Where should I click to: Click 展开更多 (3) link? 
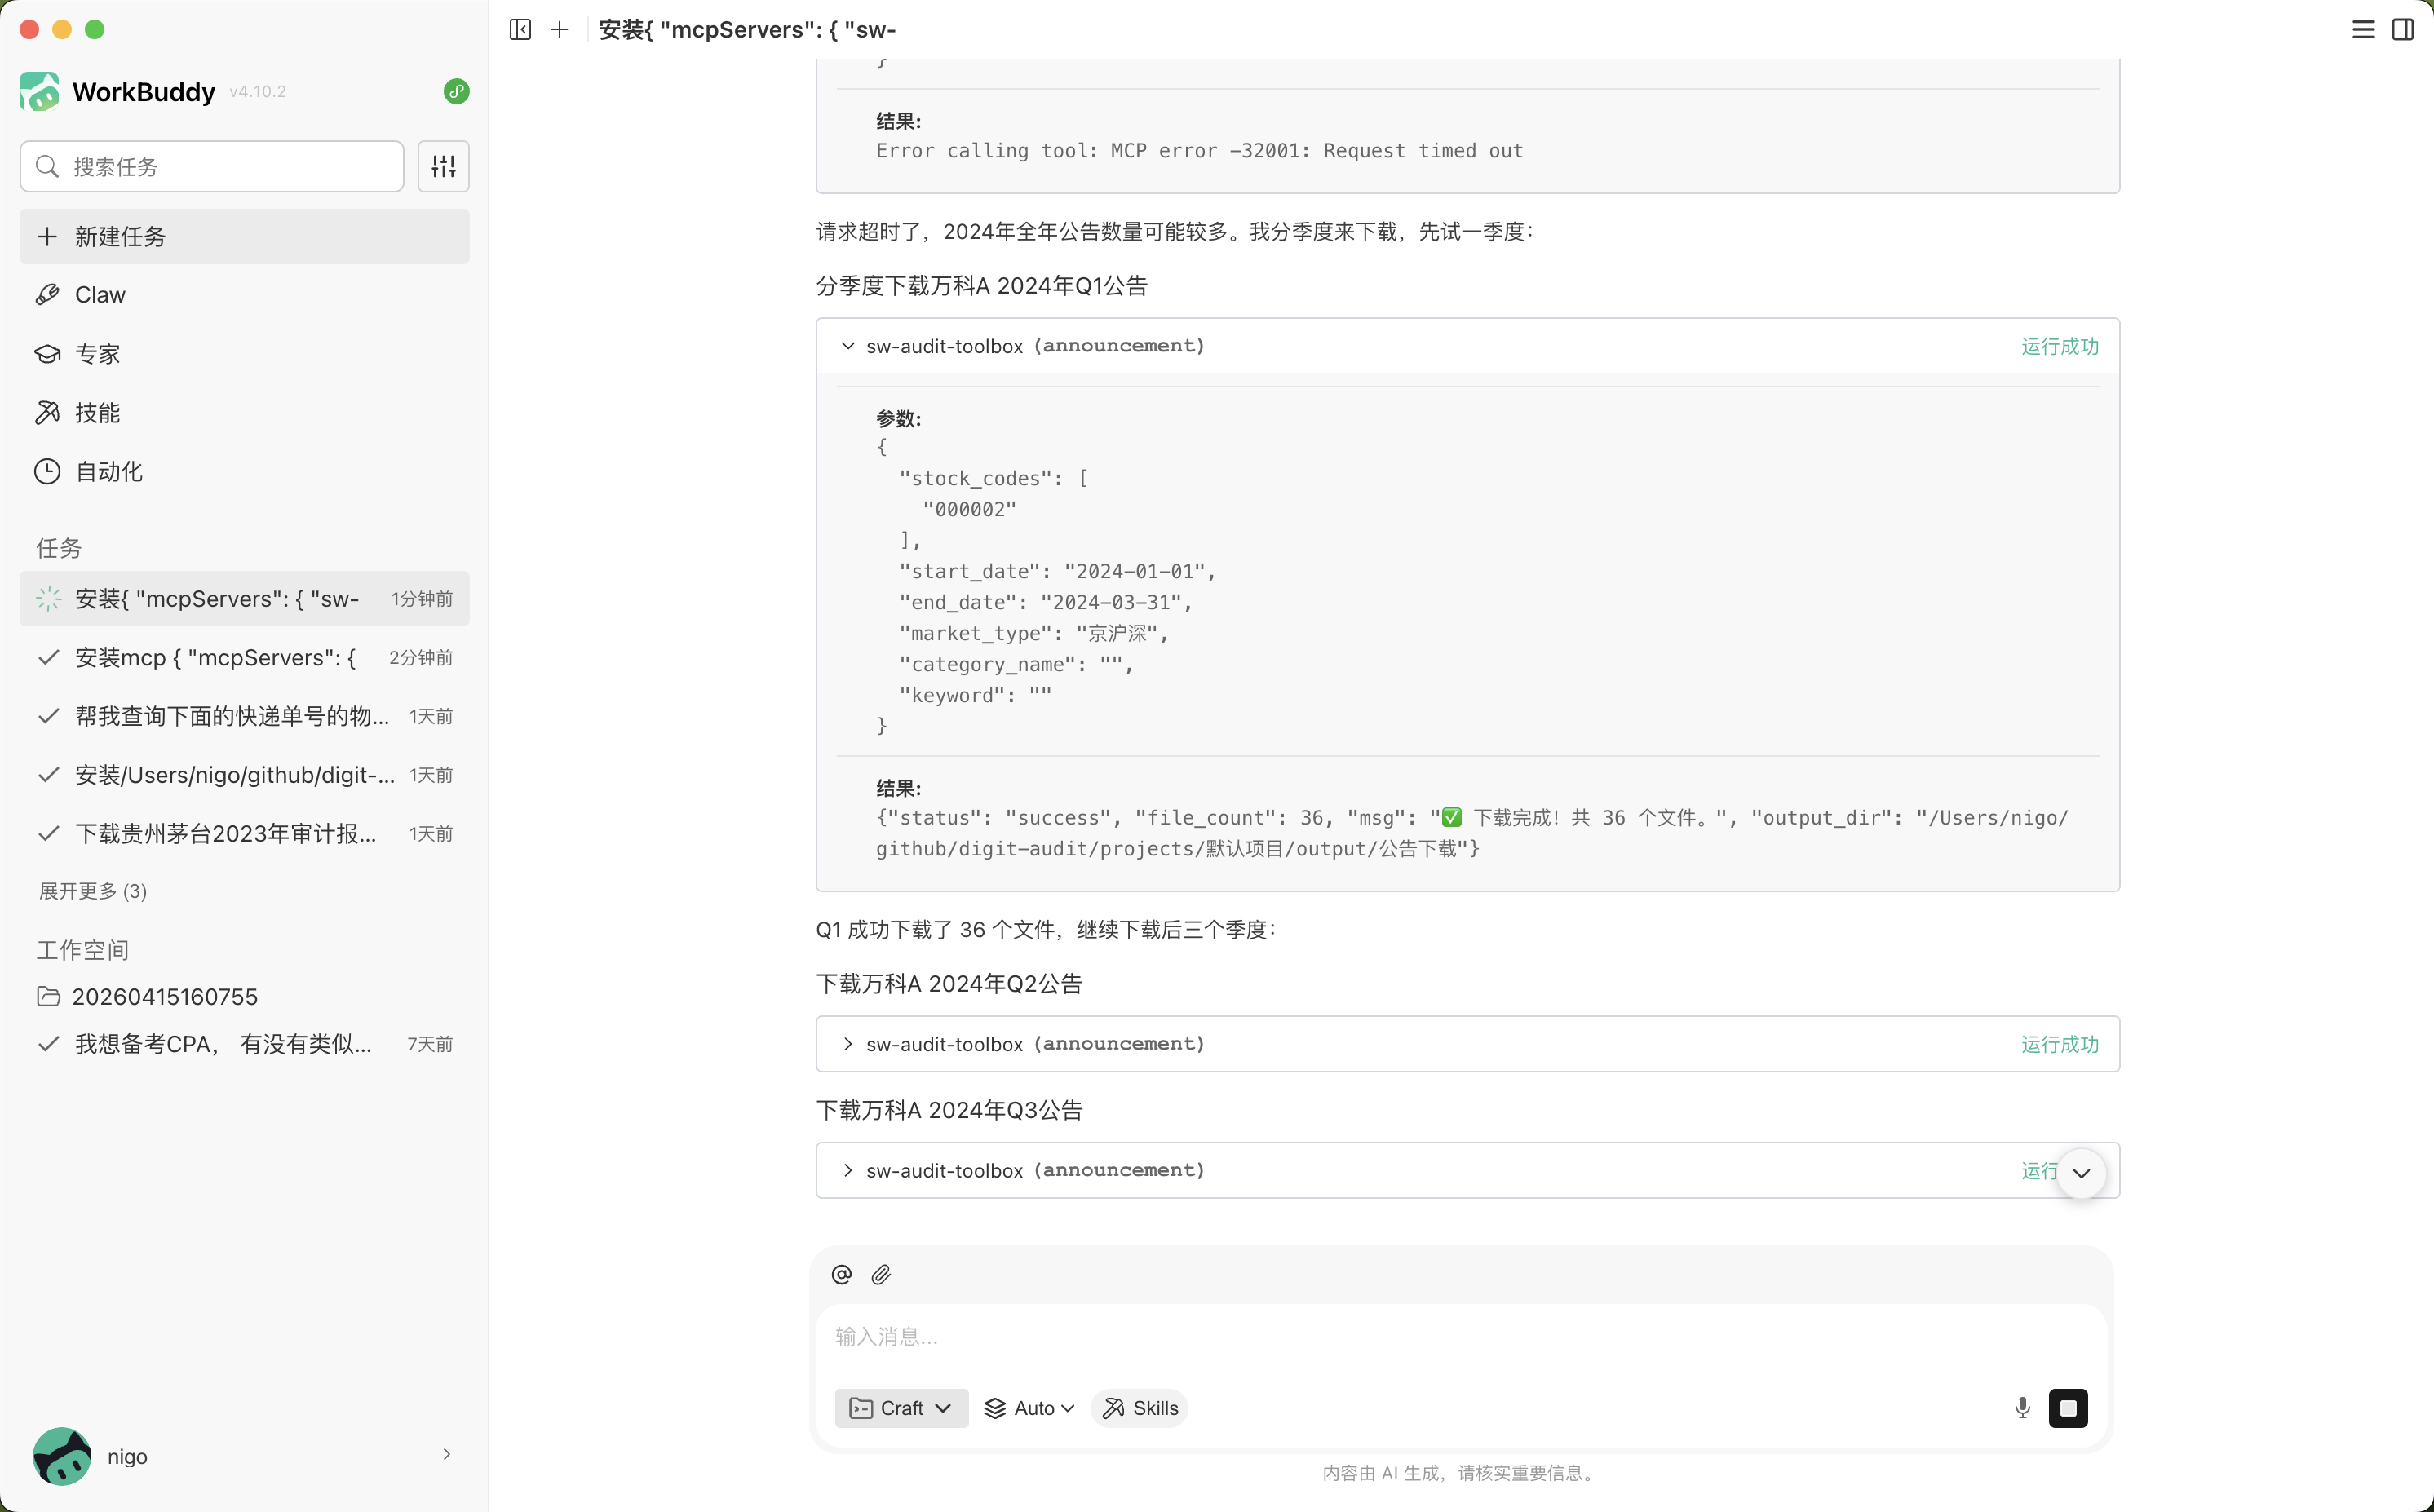pyautogui.click(x=93, y=891)
